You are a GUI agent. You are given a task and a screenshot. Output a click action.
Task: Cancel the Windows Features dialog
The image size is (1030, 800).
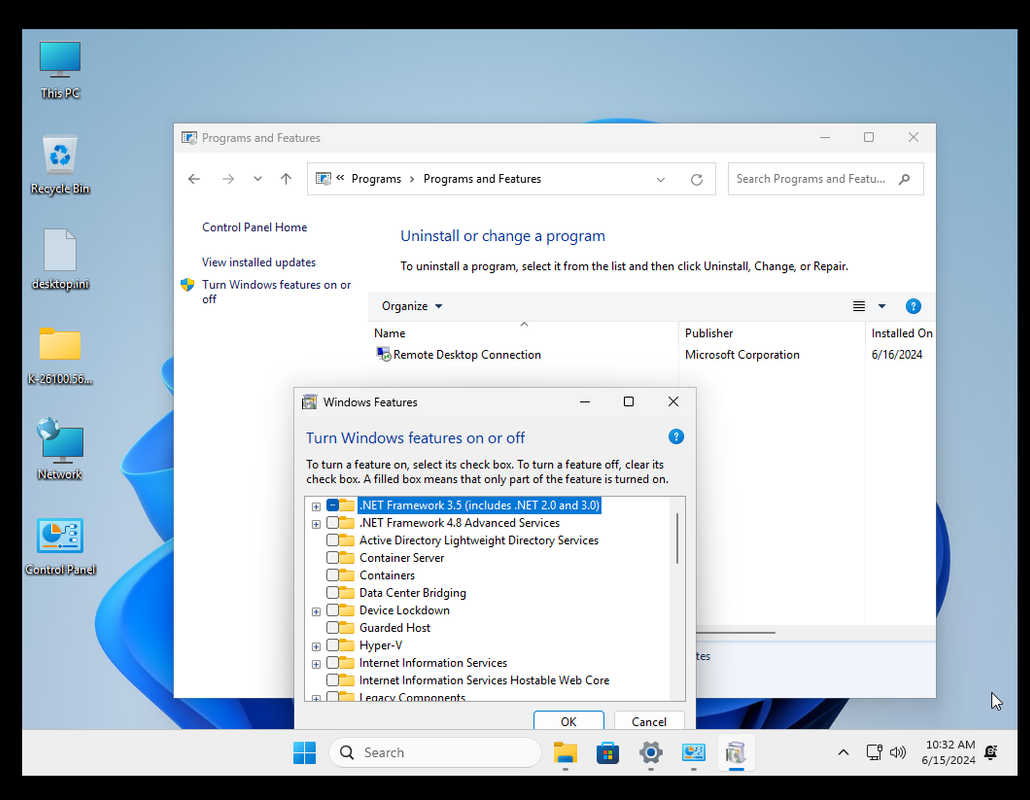(649, 721)
